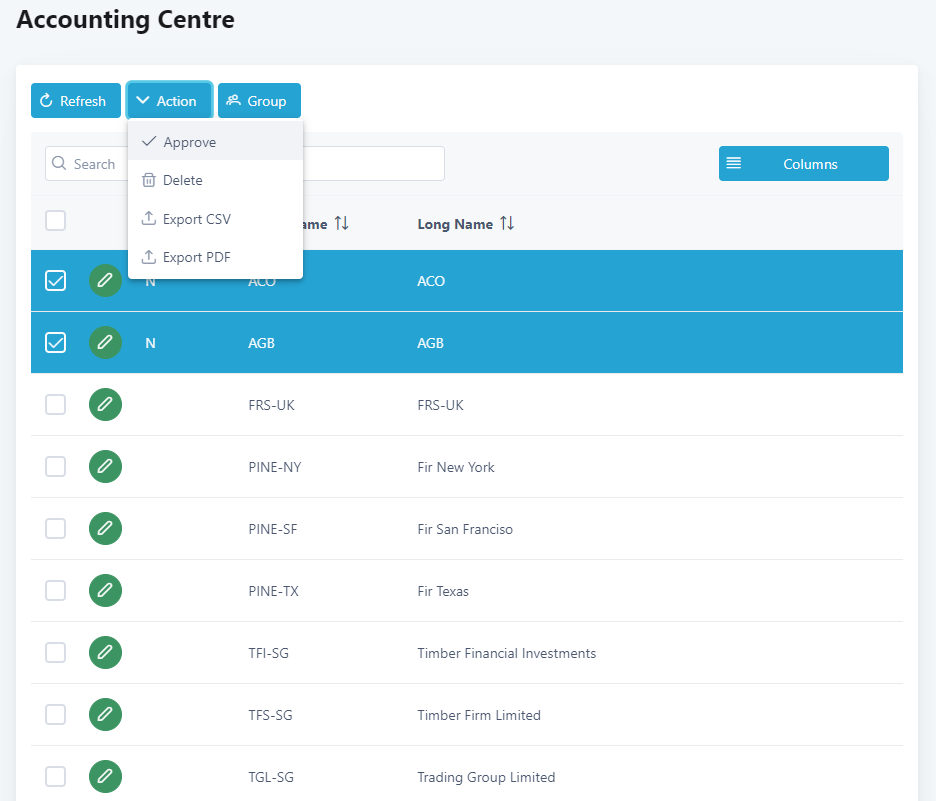Tick the checkbox for Timber Firm Limited
This screenshot has height=801, width=936.
pyautogui.click(x=56, y=715)
